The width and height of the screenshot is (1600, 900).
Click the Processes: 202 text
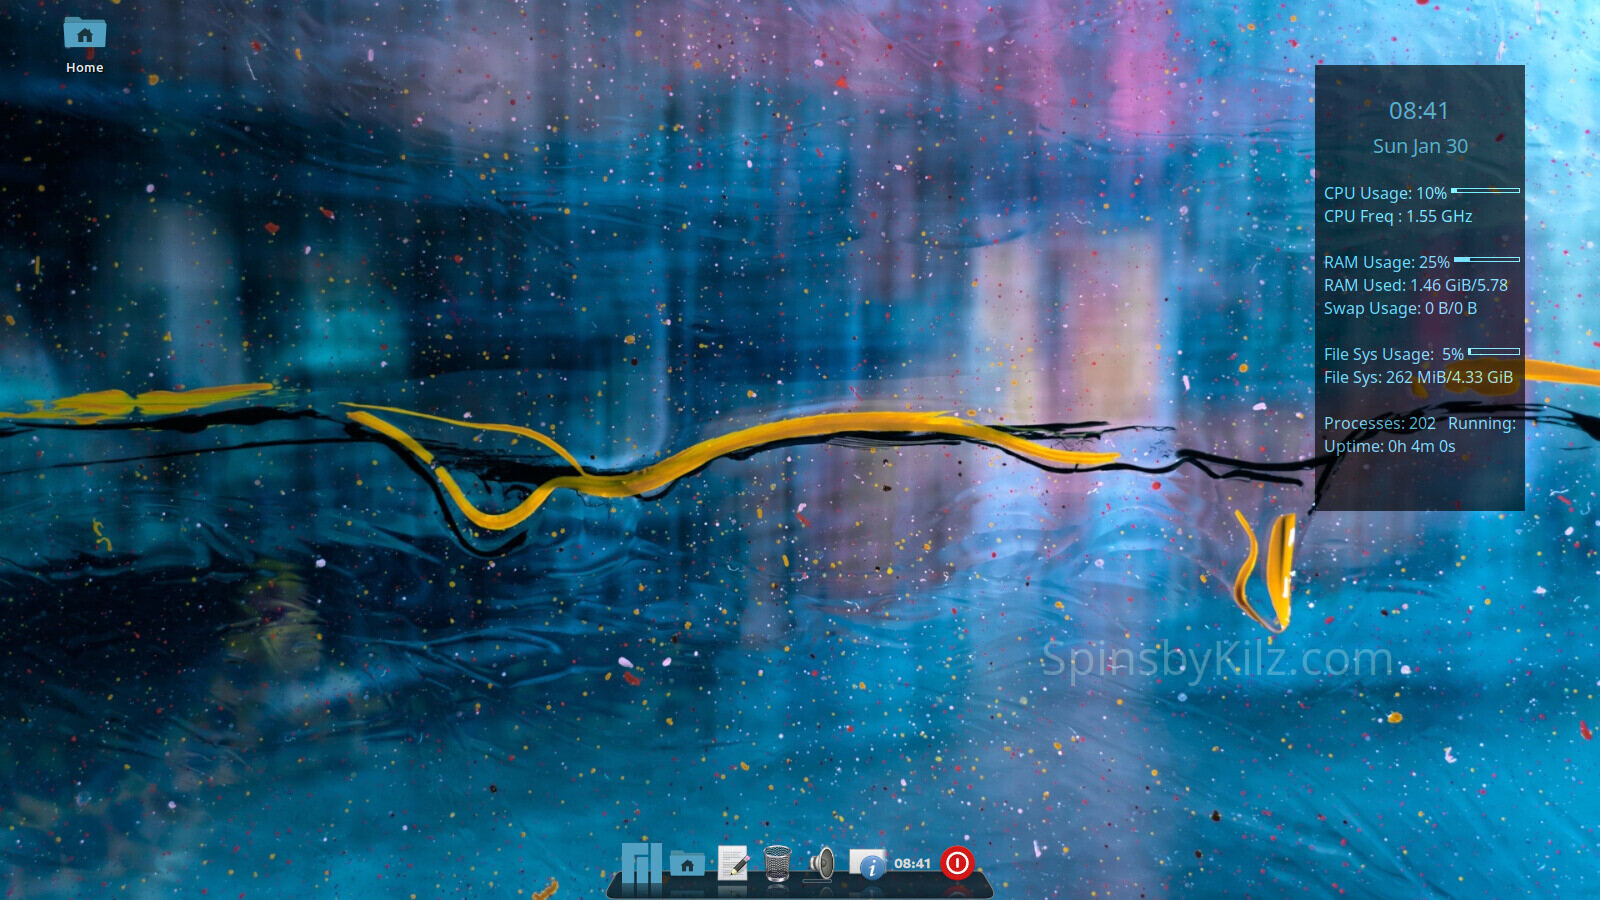coord(1379,423)
